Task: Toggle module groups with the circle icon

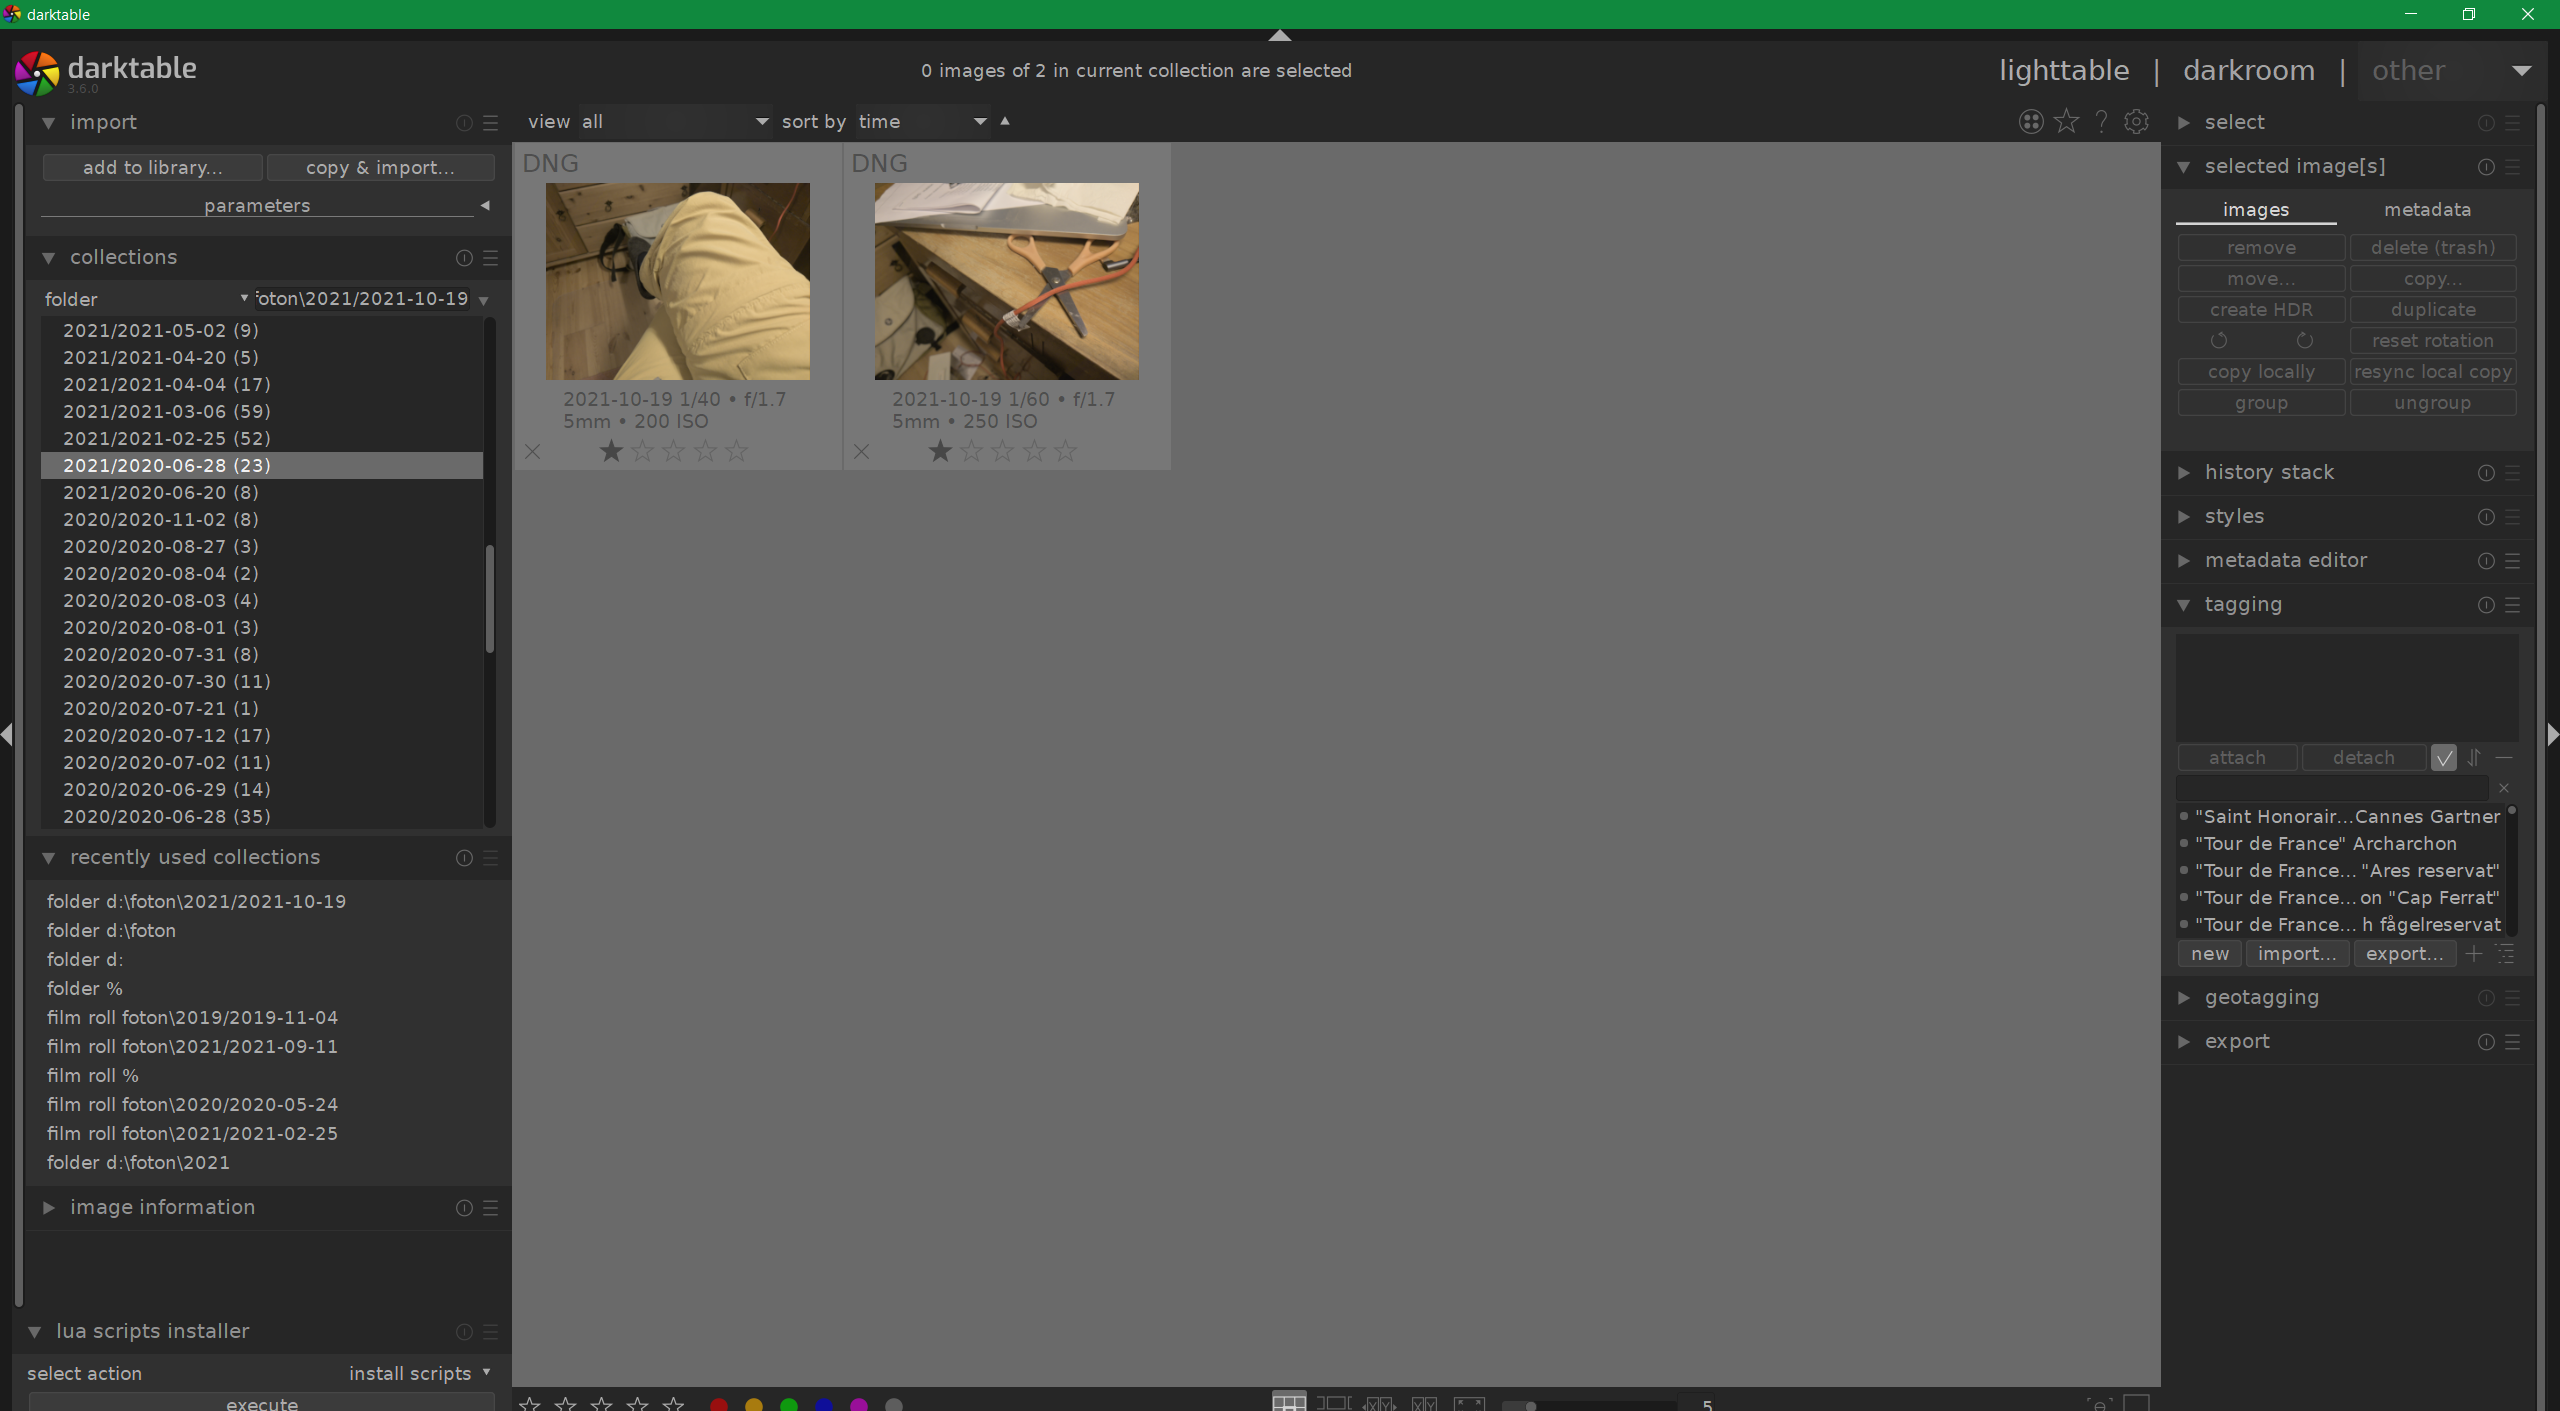Action: [2031, 121]
